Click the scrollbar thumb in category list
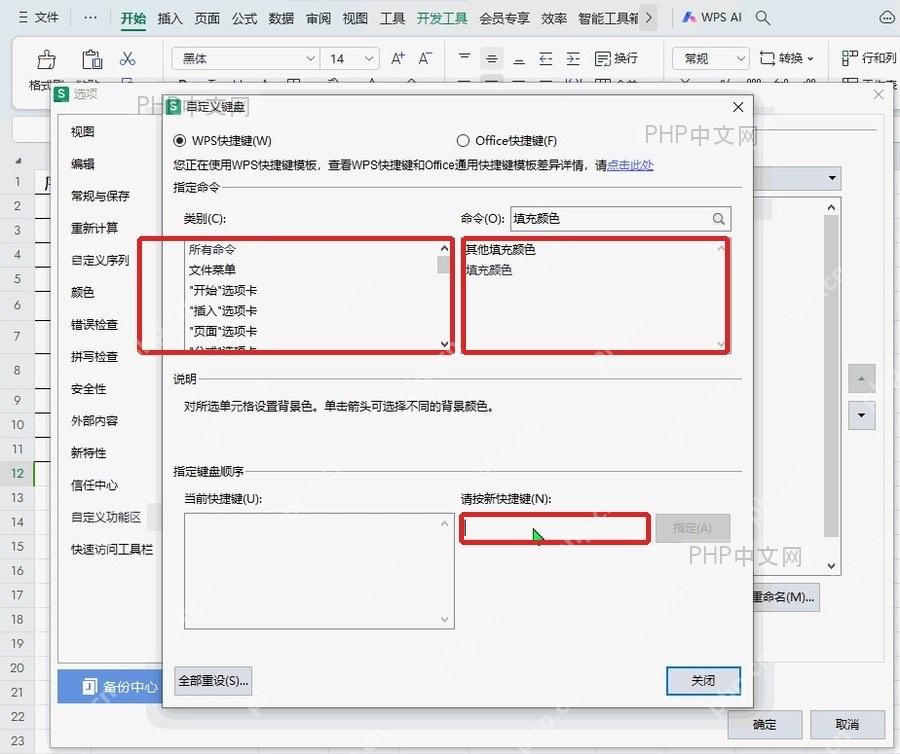The height and width of the screenshot is (754, 900). tap(443, 265)
